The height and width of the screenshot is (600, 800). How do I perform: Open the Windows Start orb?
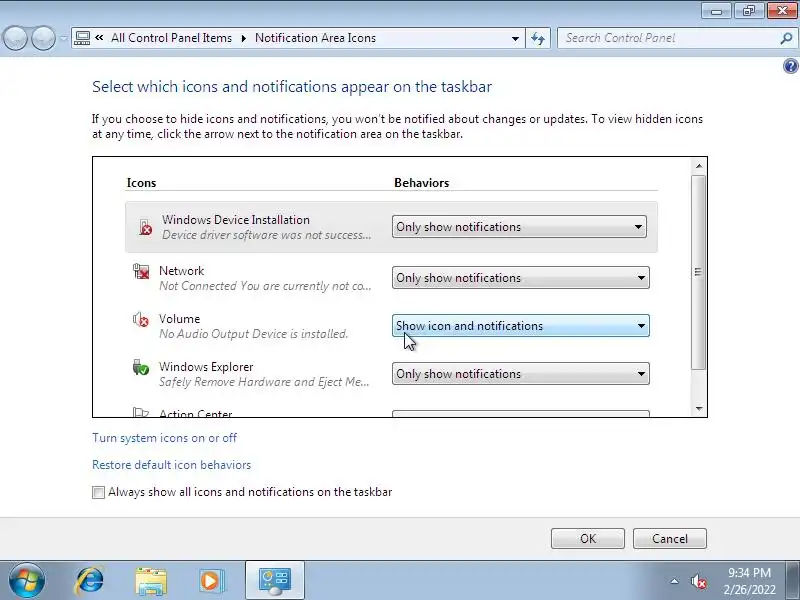click(27, 581)
